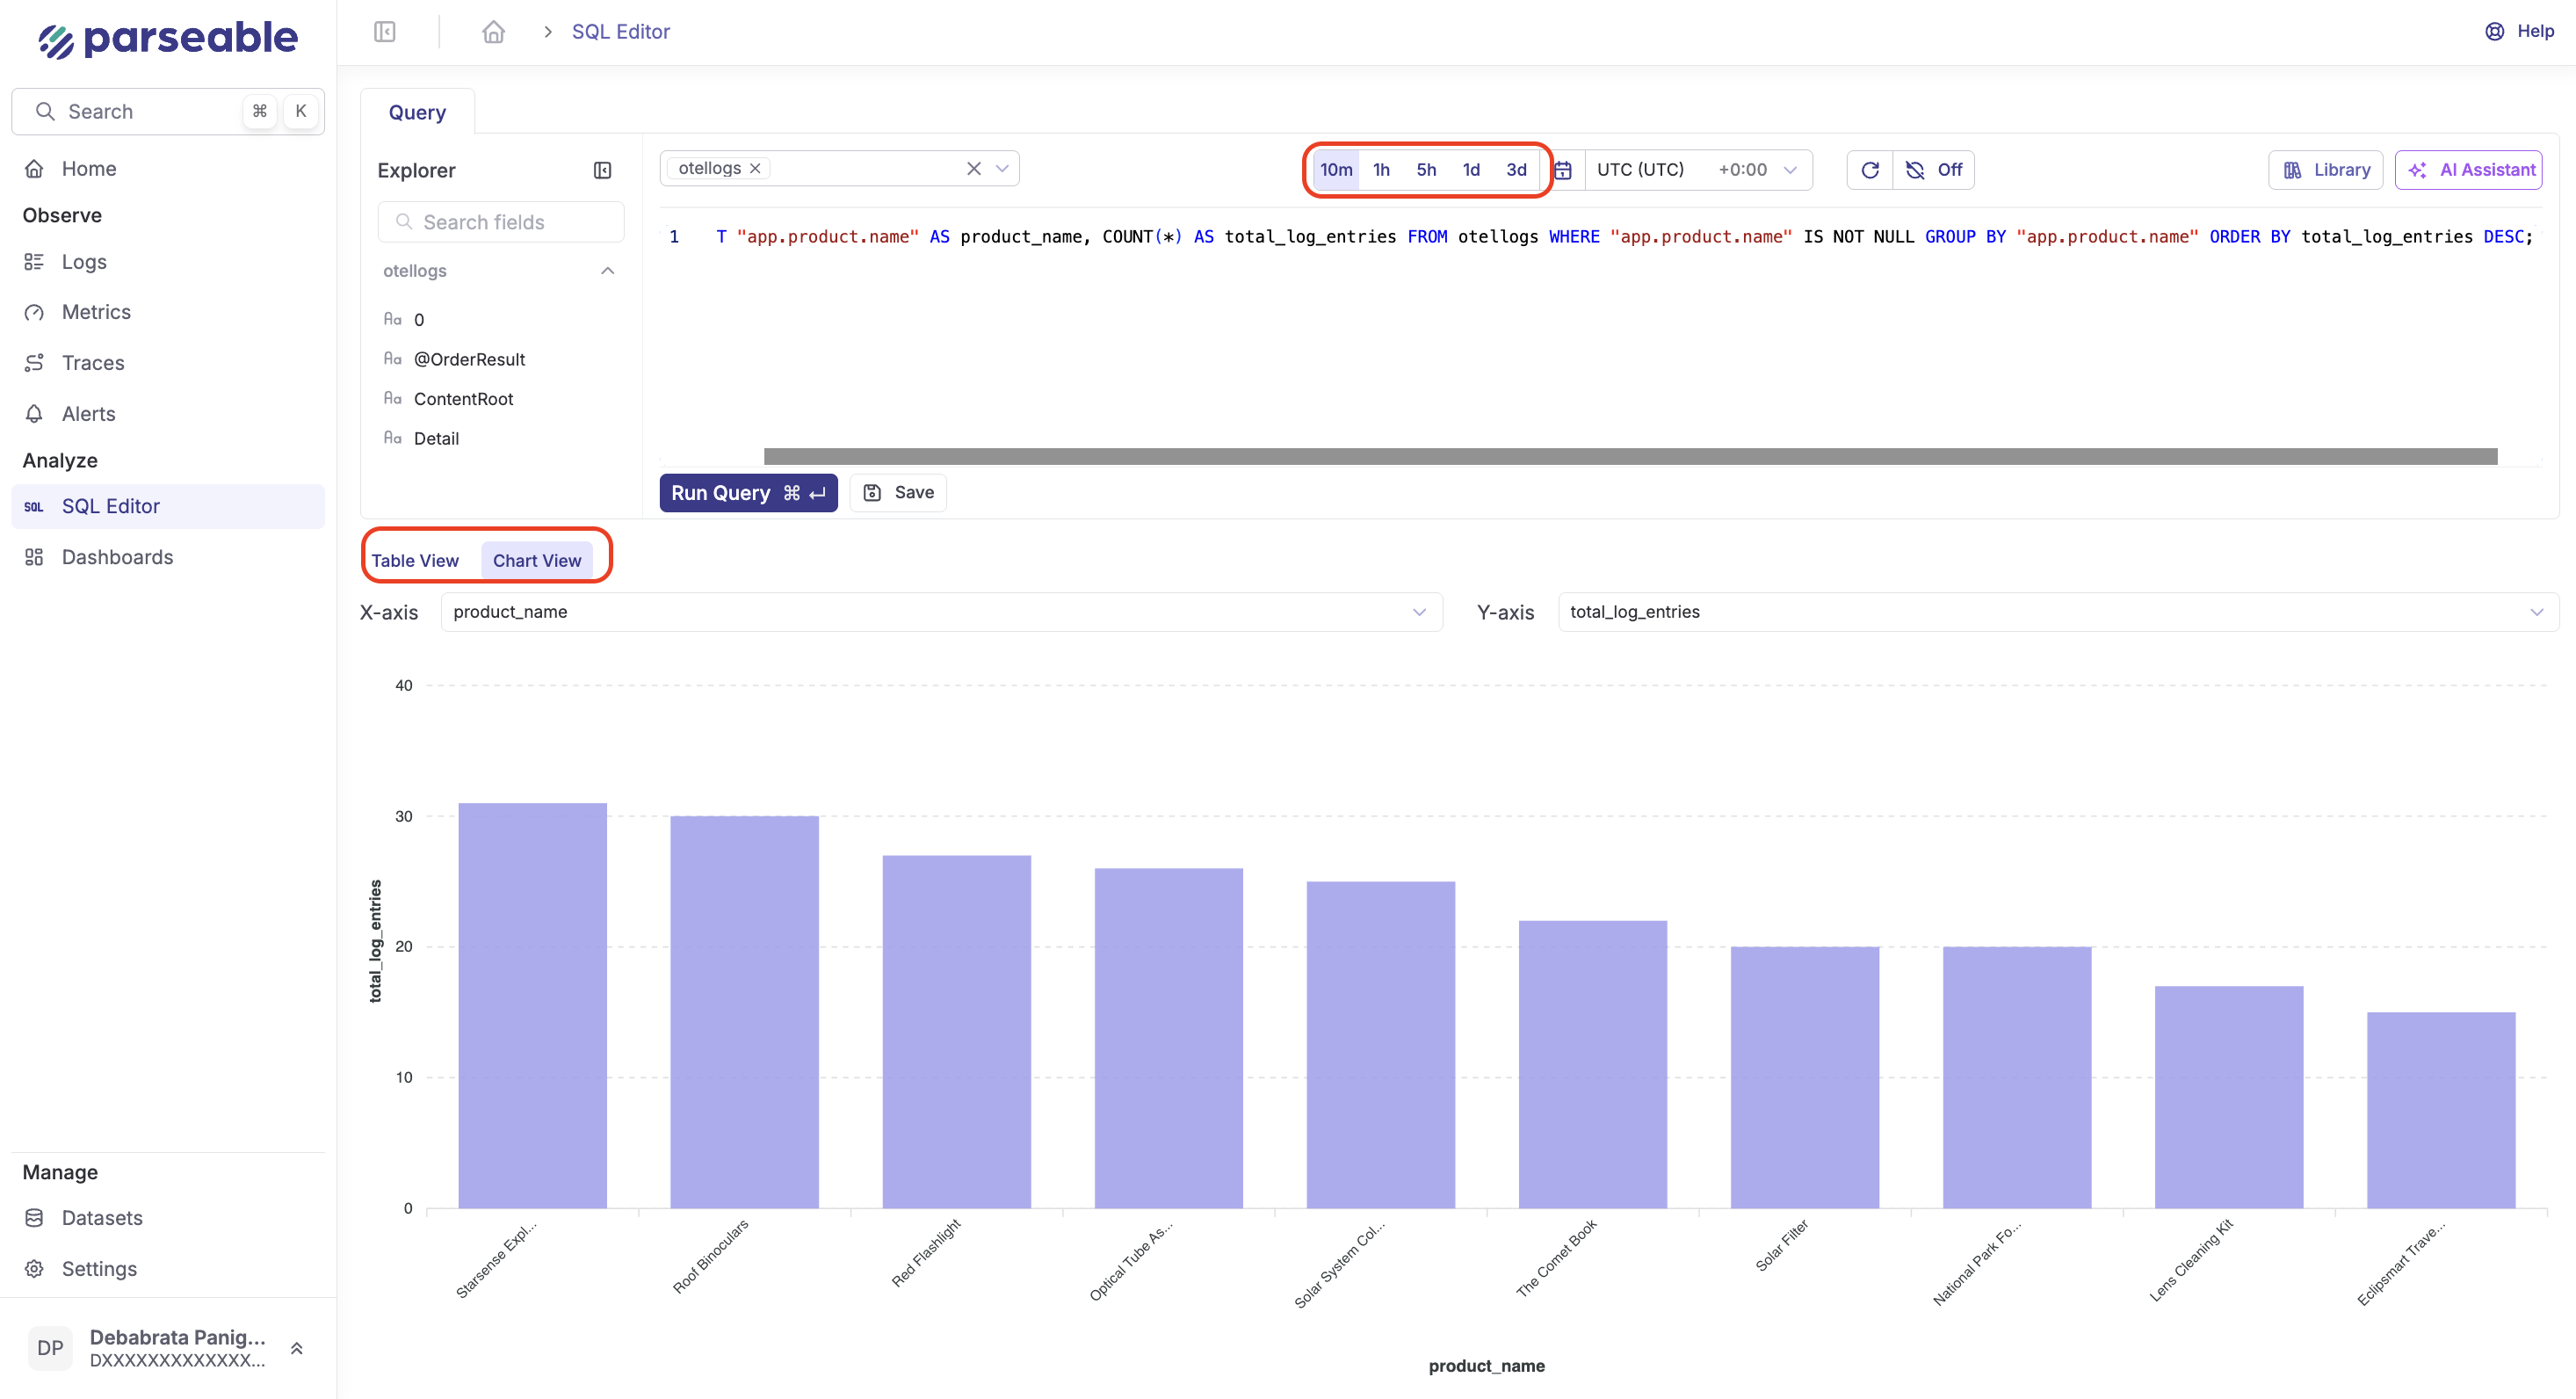This screenshot has width=2576, height=1399.
Task: Select the 1d time range
Action: 1471,170
